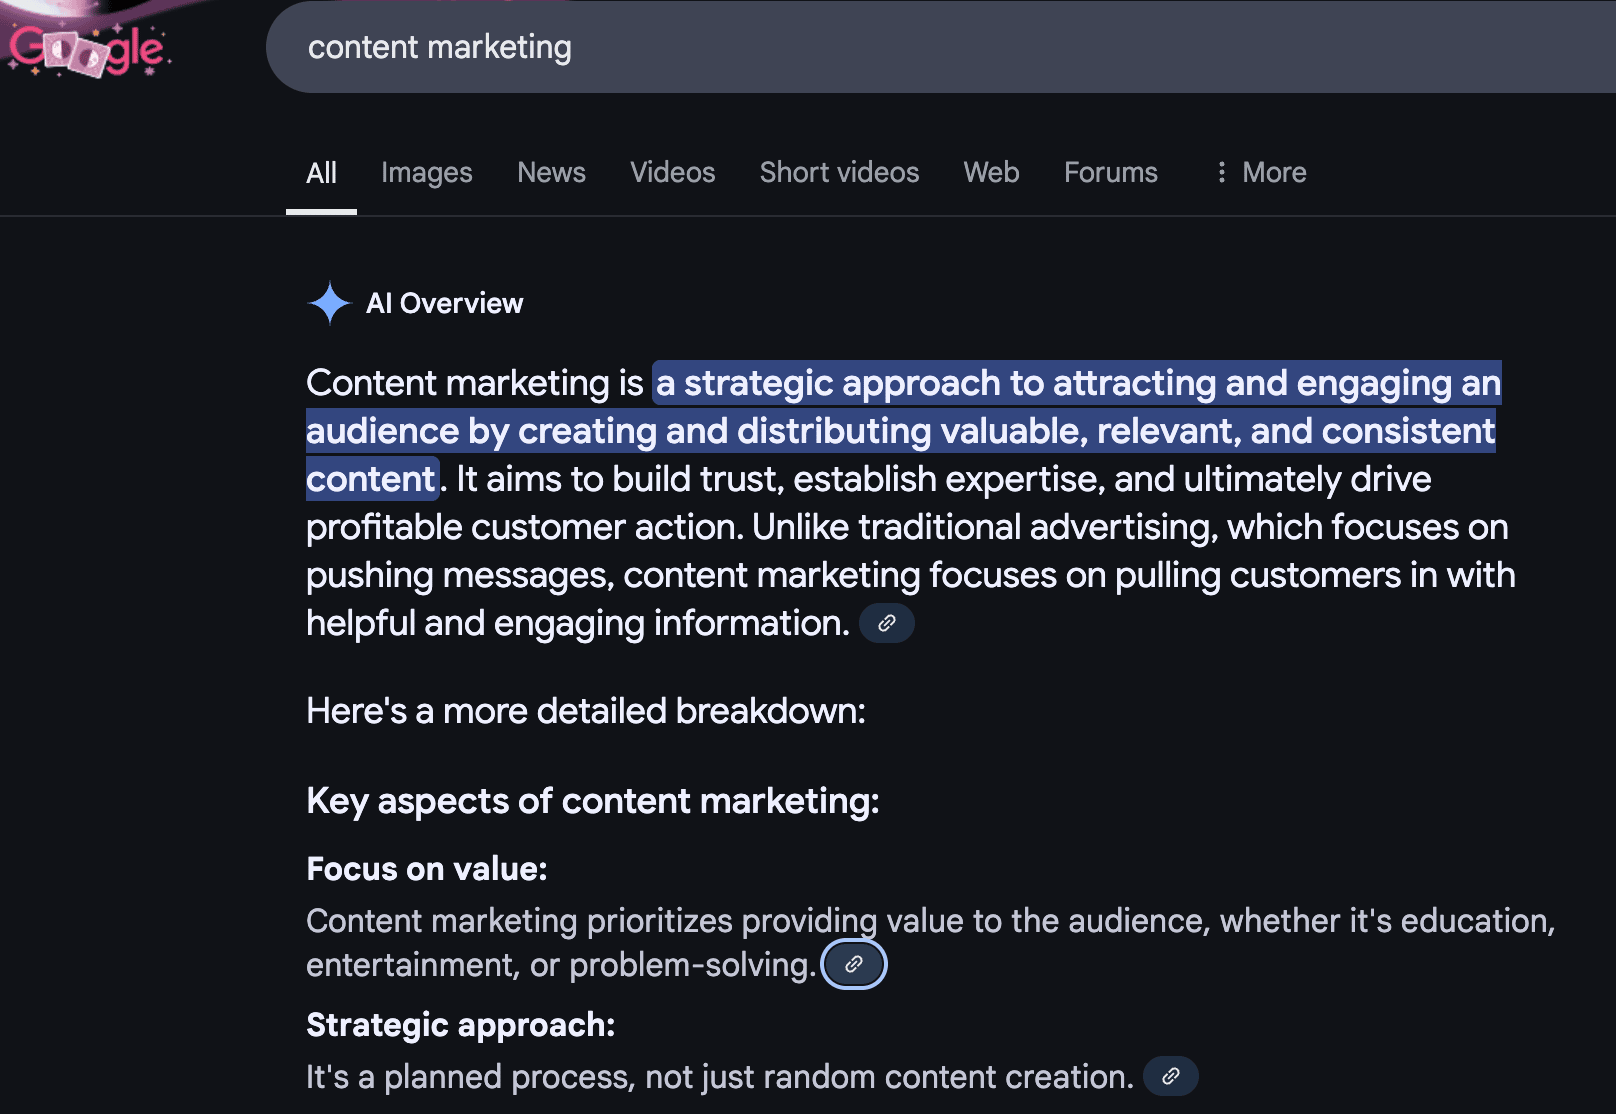1616x1114 pixels.
Task: Click the AI Overview heading label
Action: (444, 303)
